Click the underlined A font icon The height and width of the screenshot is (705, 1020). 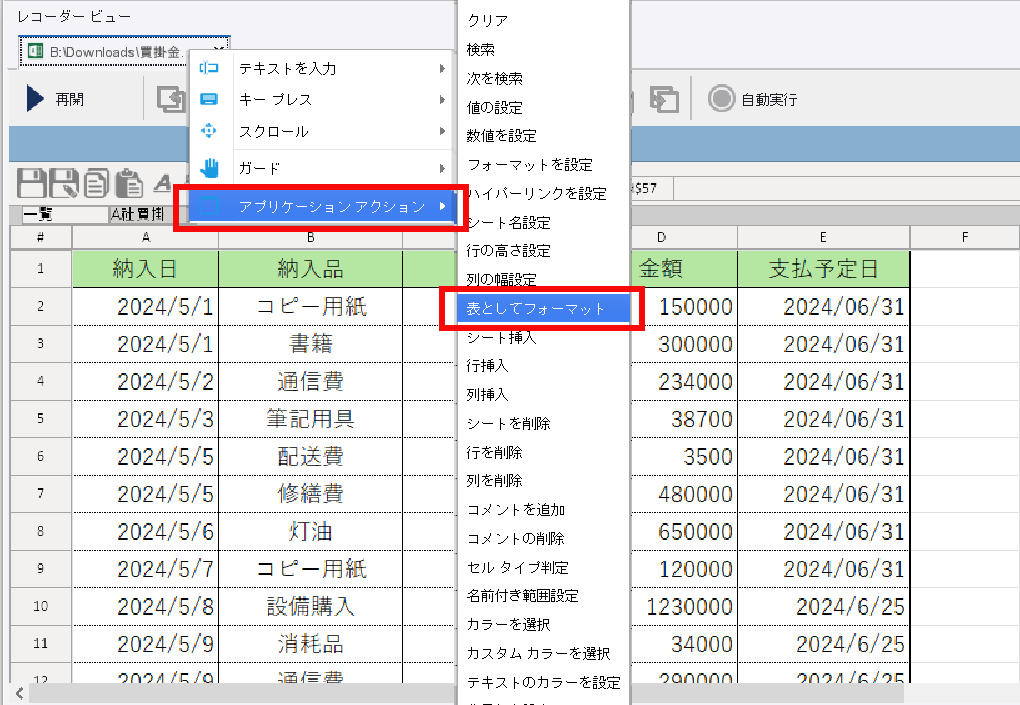point(163,183)
